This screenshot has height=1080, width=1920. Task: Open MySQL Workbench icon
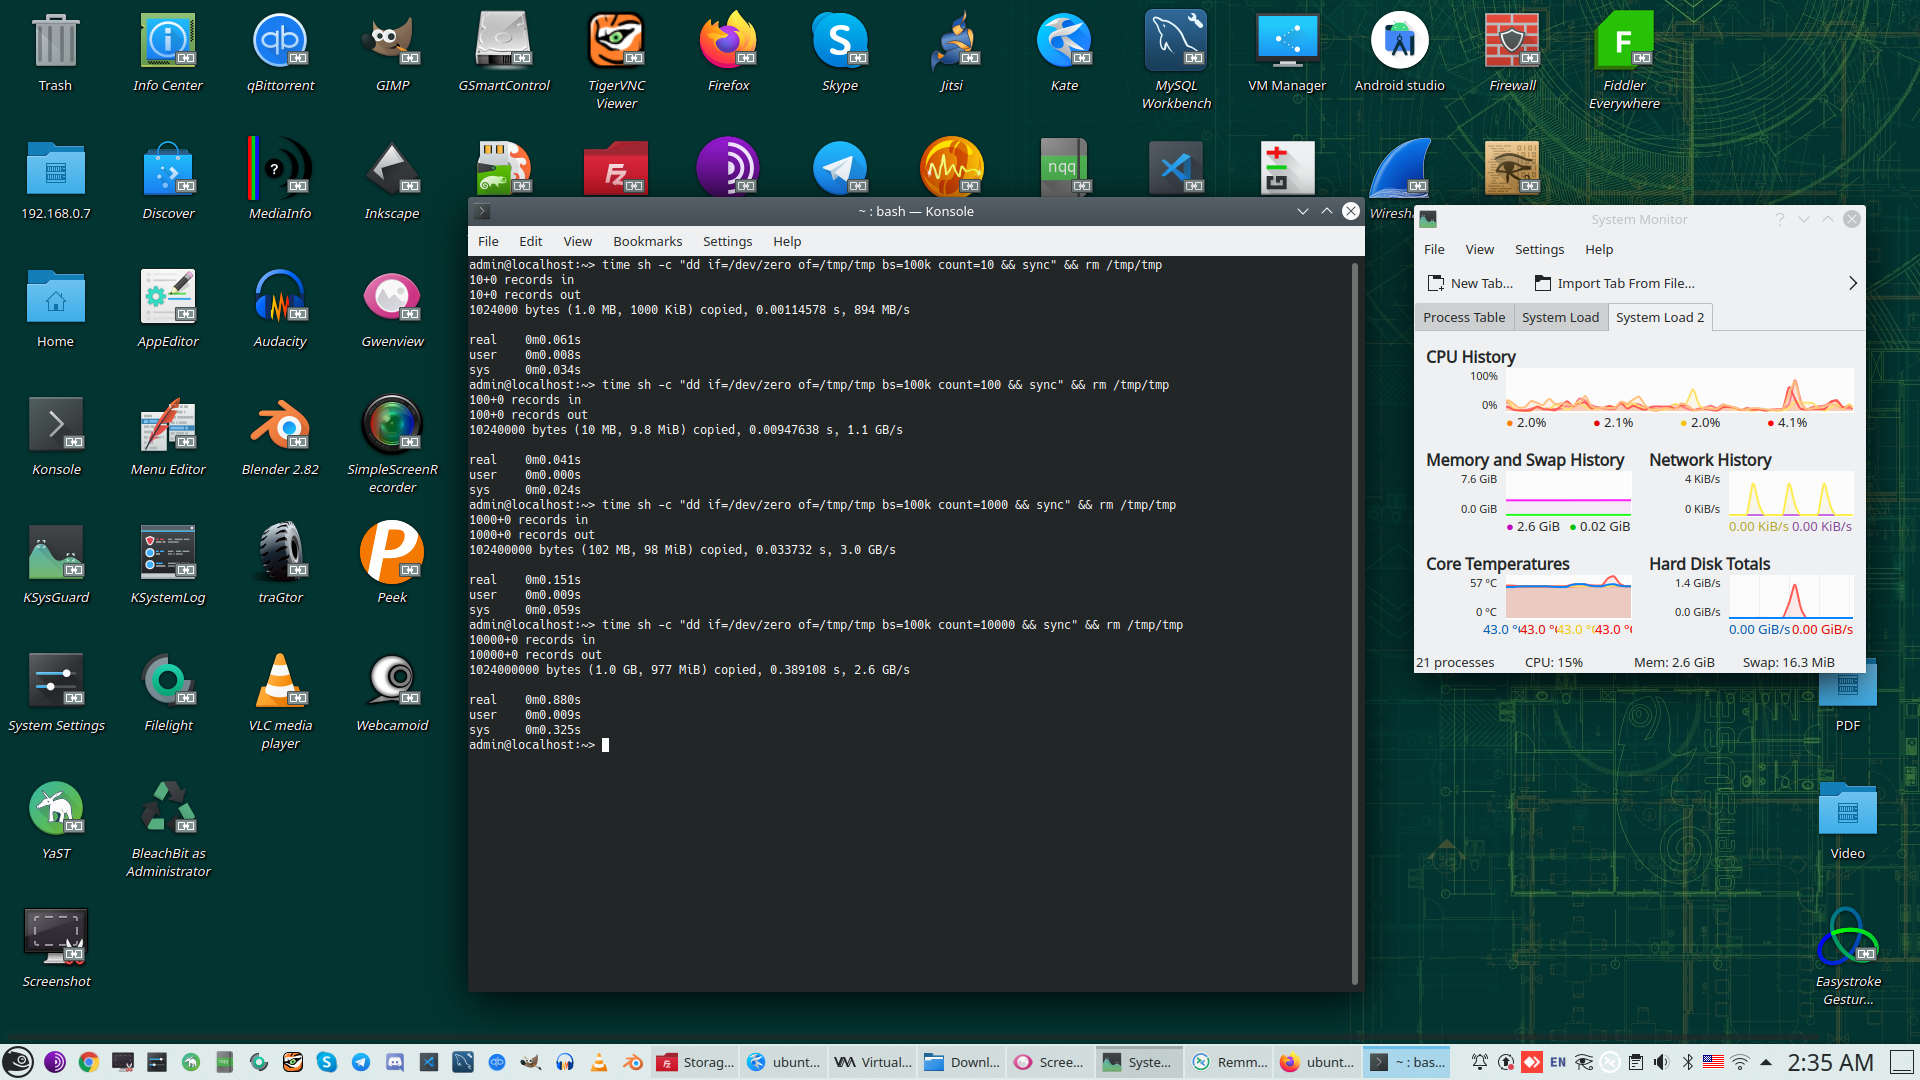tap(1175, 41)
